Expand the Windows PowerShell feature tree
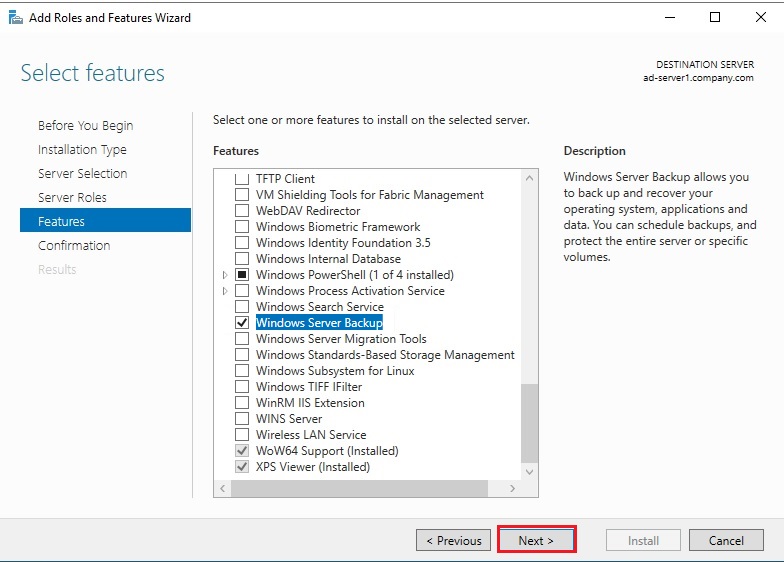 [225, 275]
